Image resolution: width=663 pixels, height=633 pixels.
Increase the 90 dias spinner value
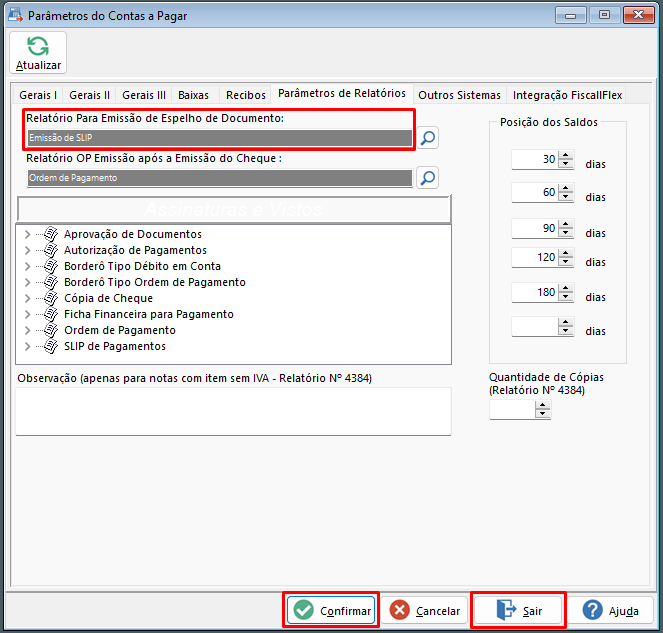click(x=566, y=224)
